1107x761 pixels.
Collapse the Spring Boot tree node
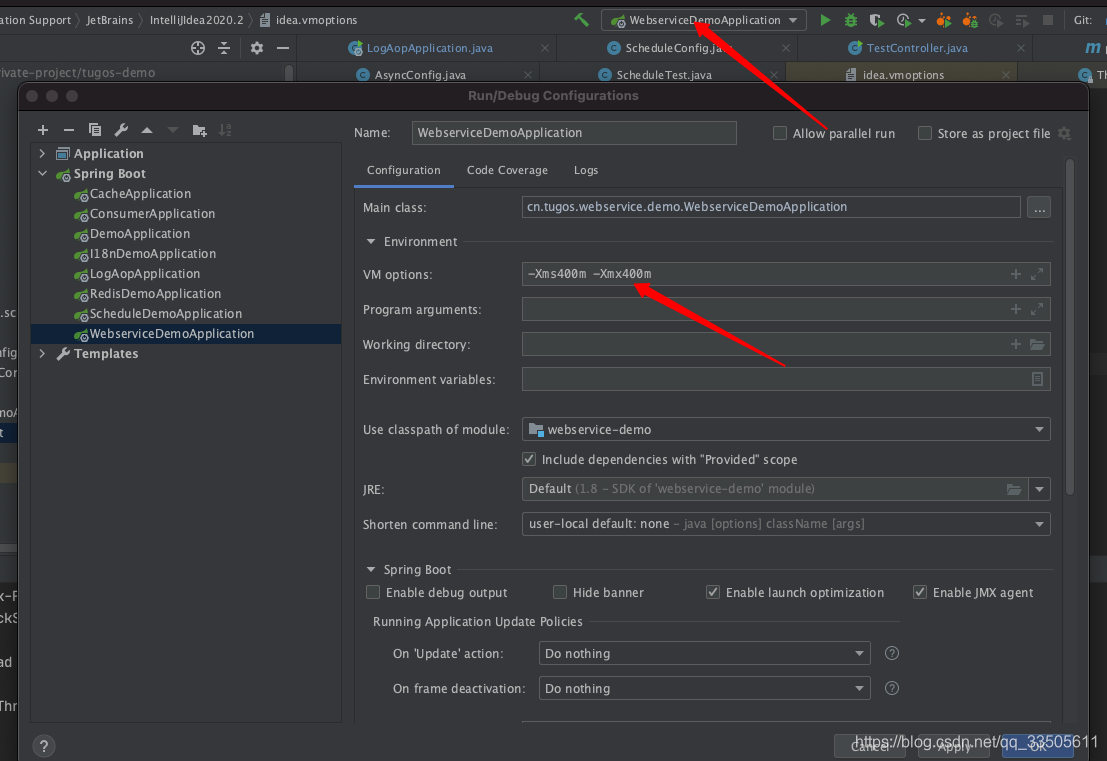click(x=42, y=173)
